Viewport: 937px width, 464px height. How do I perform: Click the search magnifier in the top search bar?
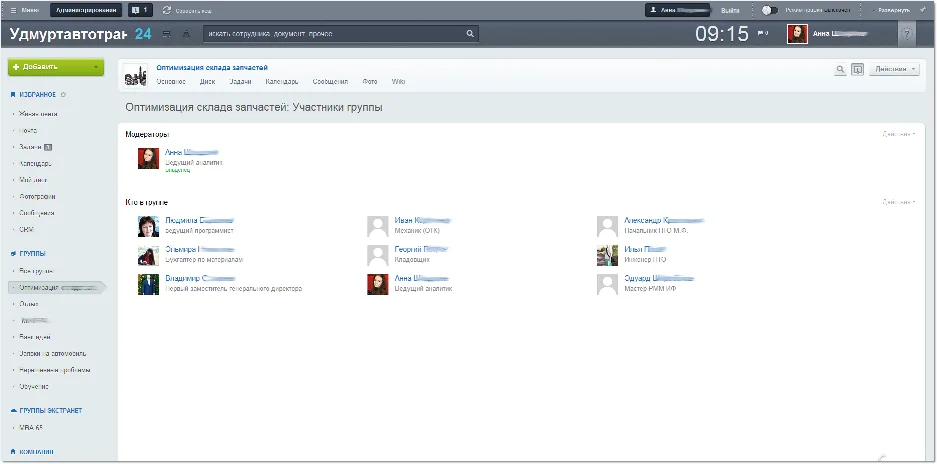[470, 34]
